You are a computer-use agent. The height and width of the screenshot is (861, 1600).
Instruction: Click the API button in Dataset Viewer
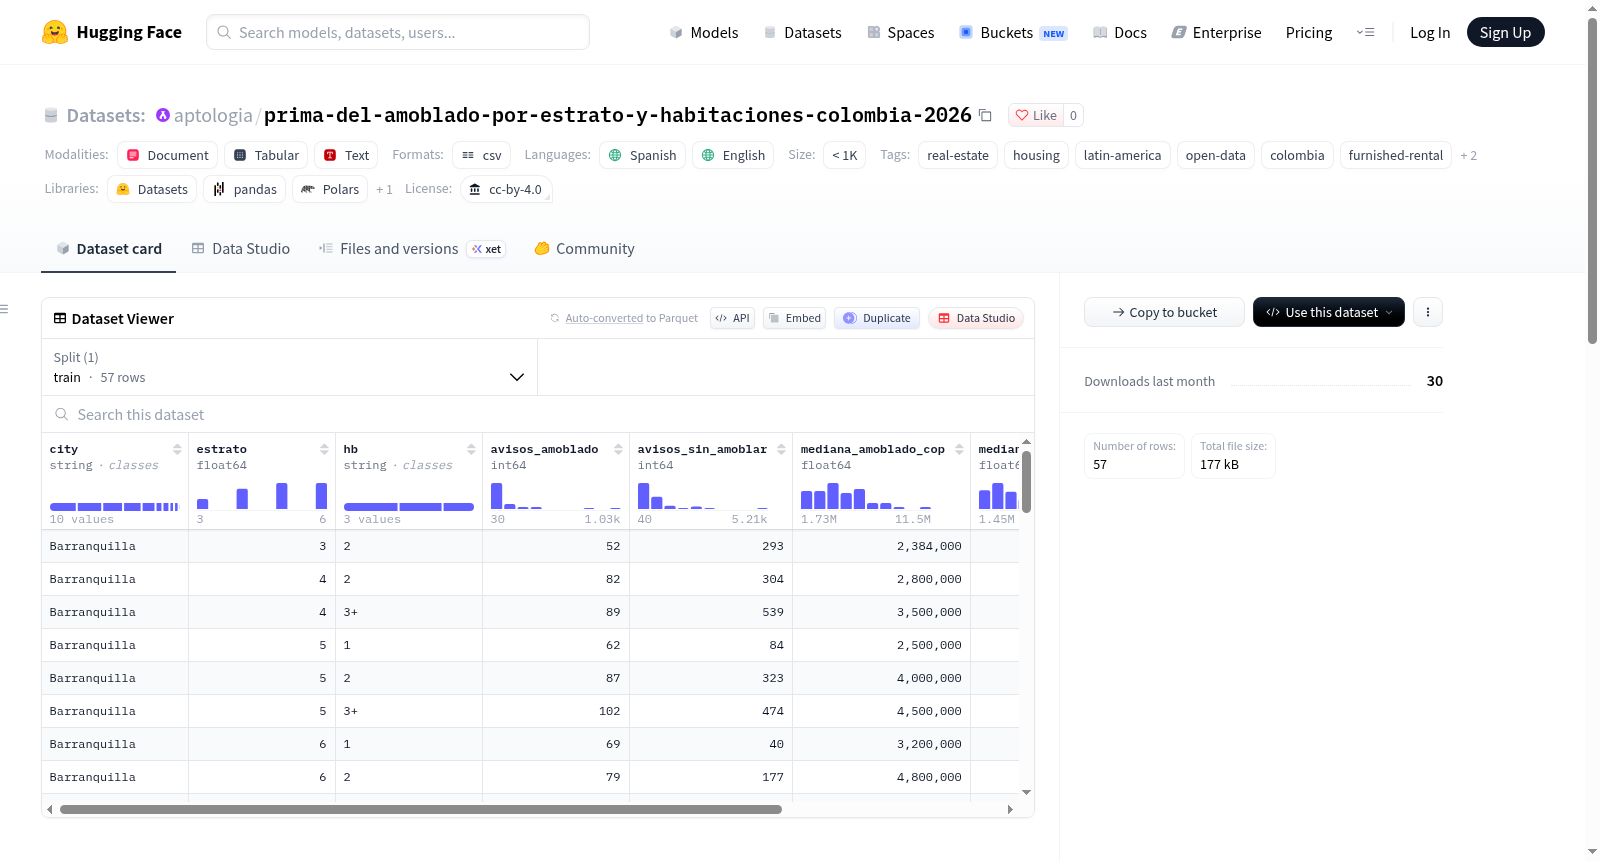732,318
